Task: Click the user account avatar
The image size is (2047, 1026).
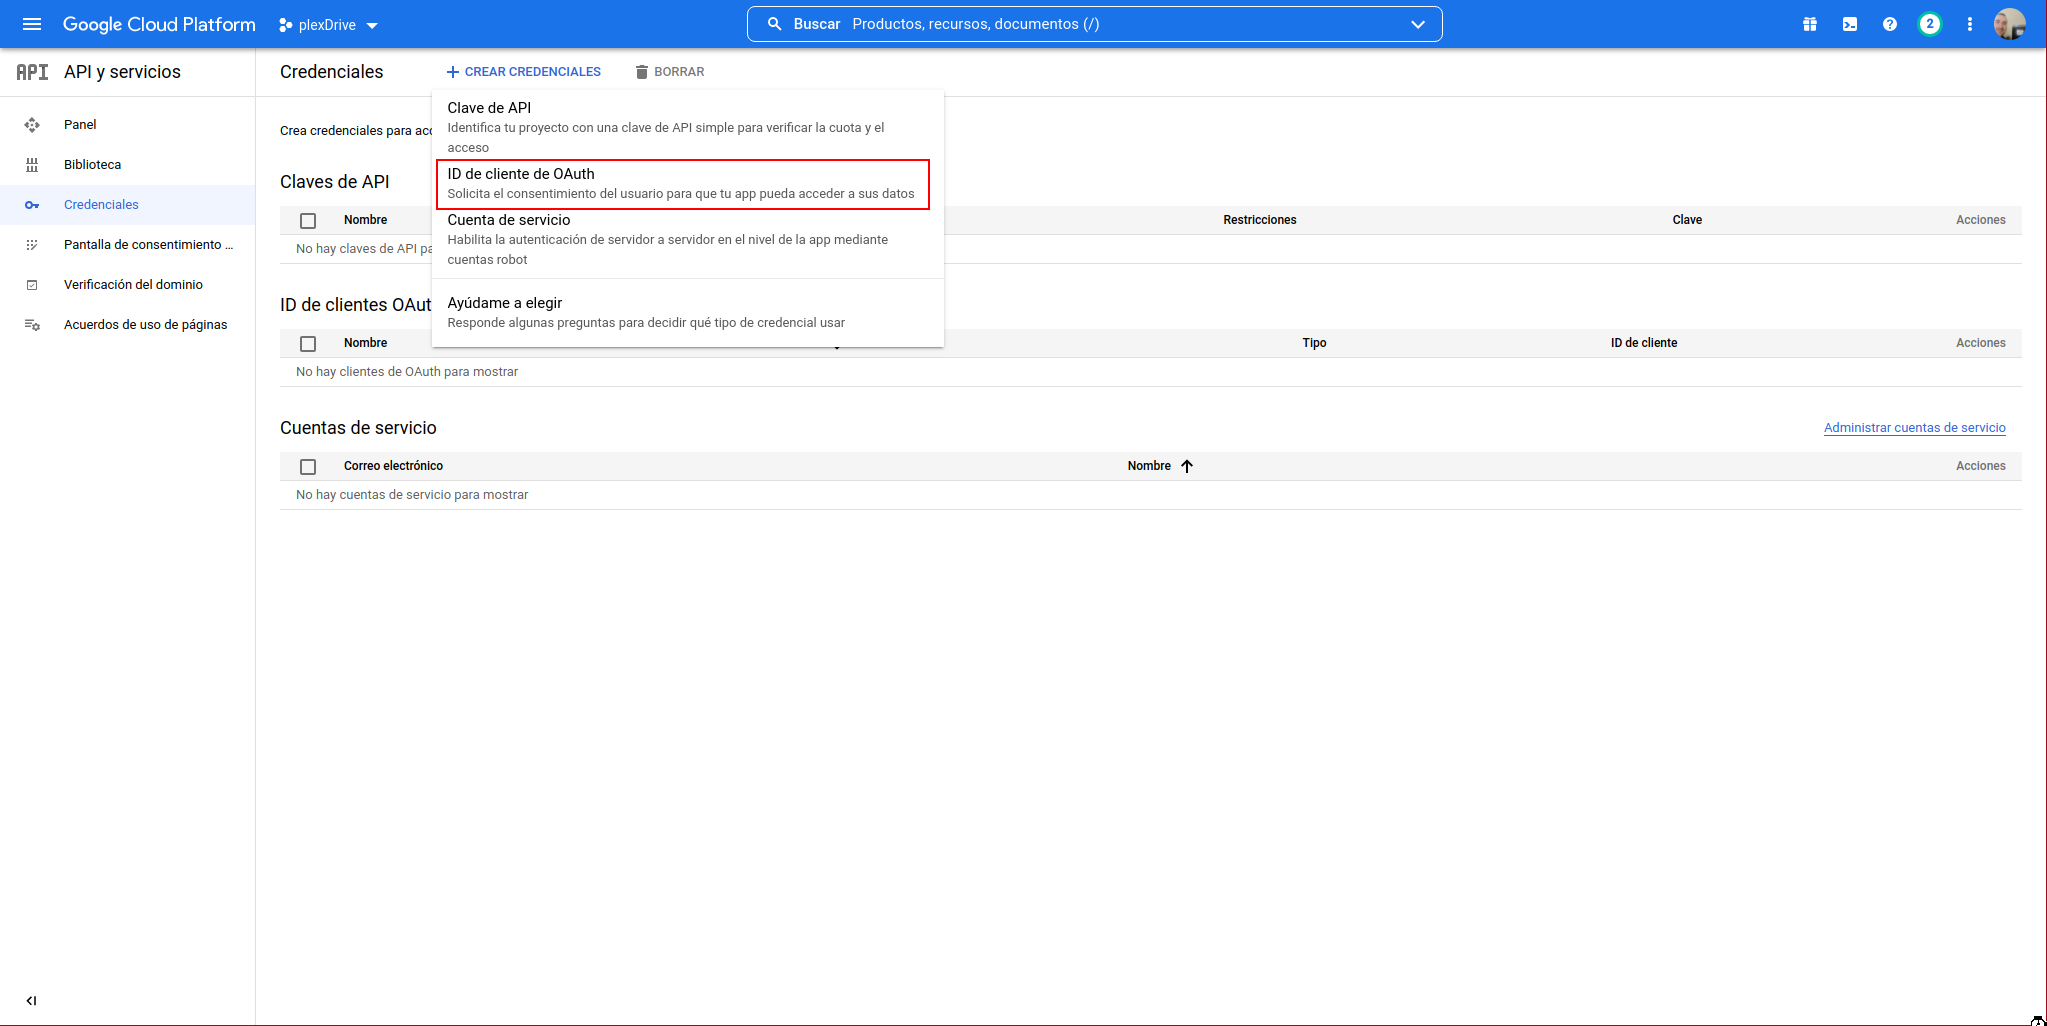Action: point(2009,24)
